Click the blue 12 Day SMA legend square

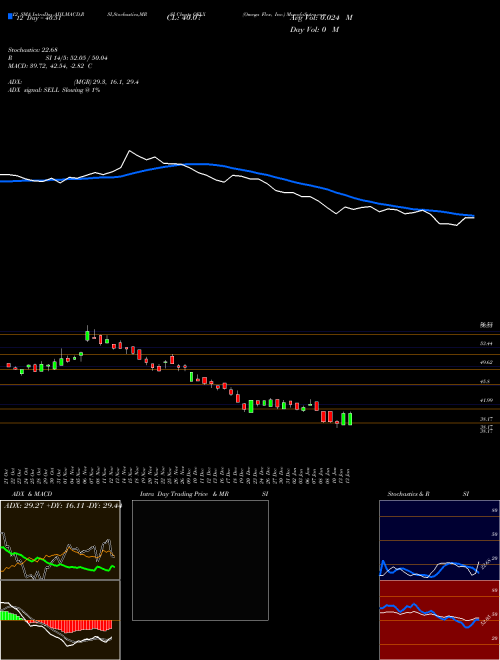10,16
